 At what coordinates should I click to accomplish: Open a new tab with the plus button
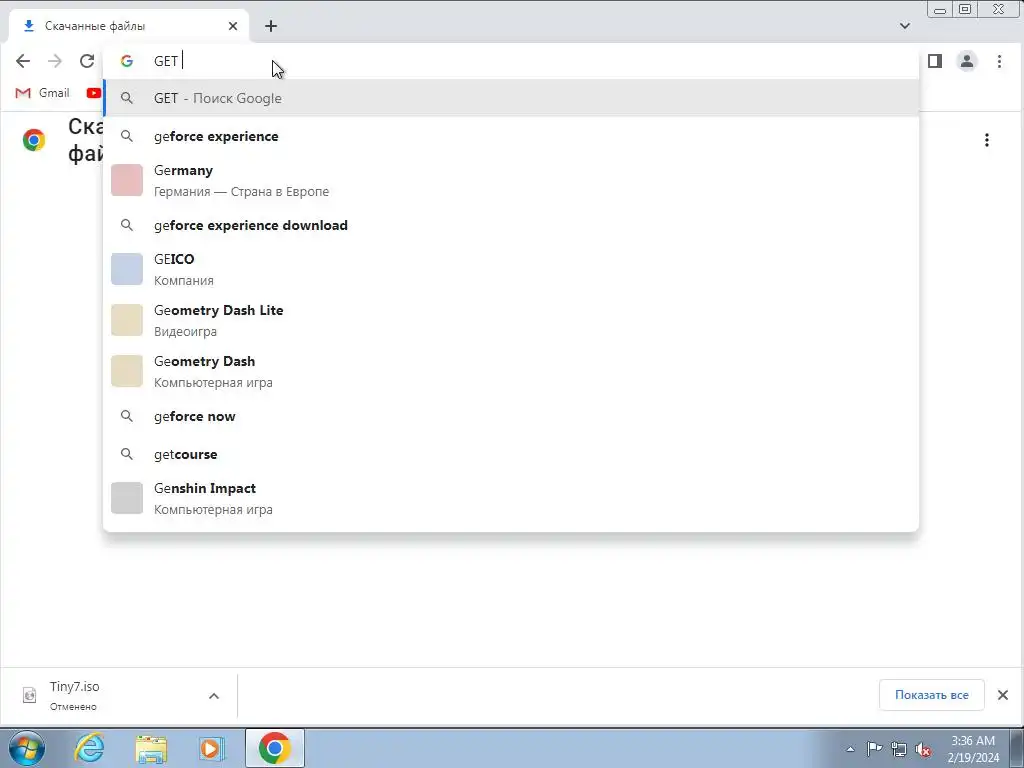coord(271,26)
